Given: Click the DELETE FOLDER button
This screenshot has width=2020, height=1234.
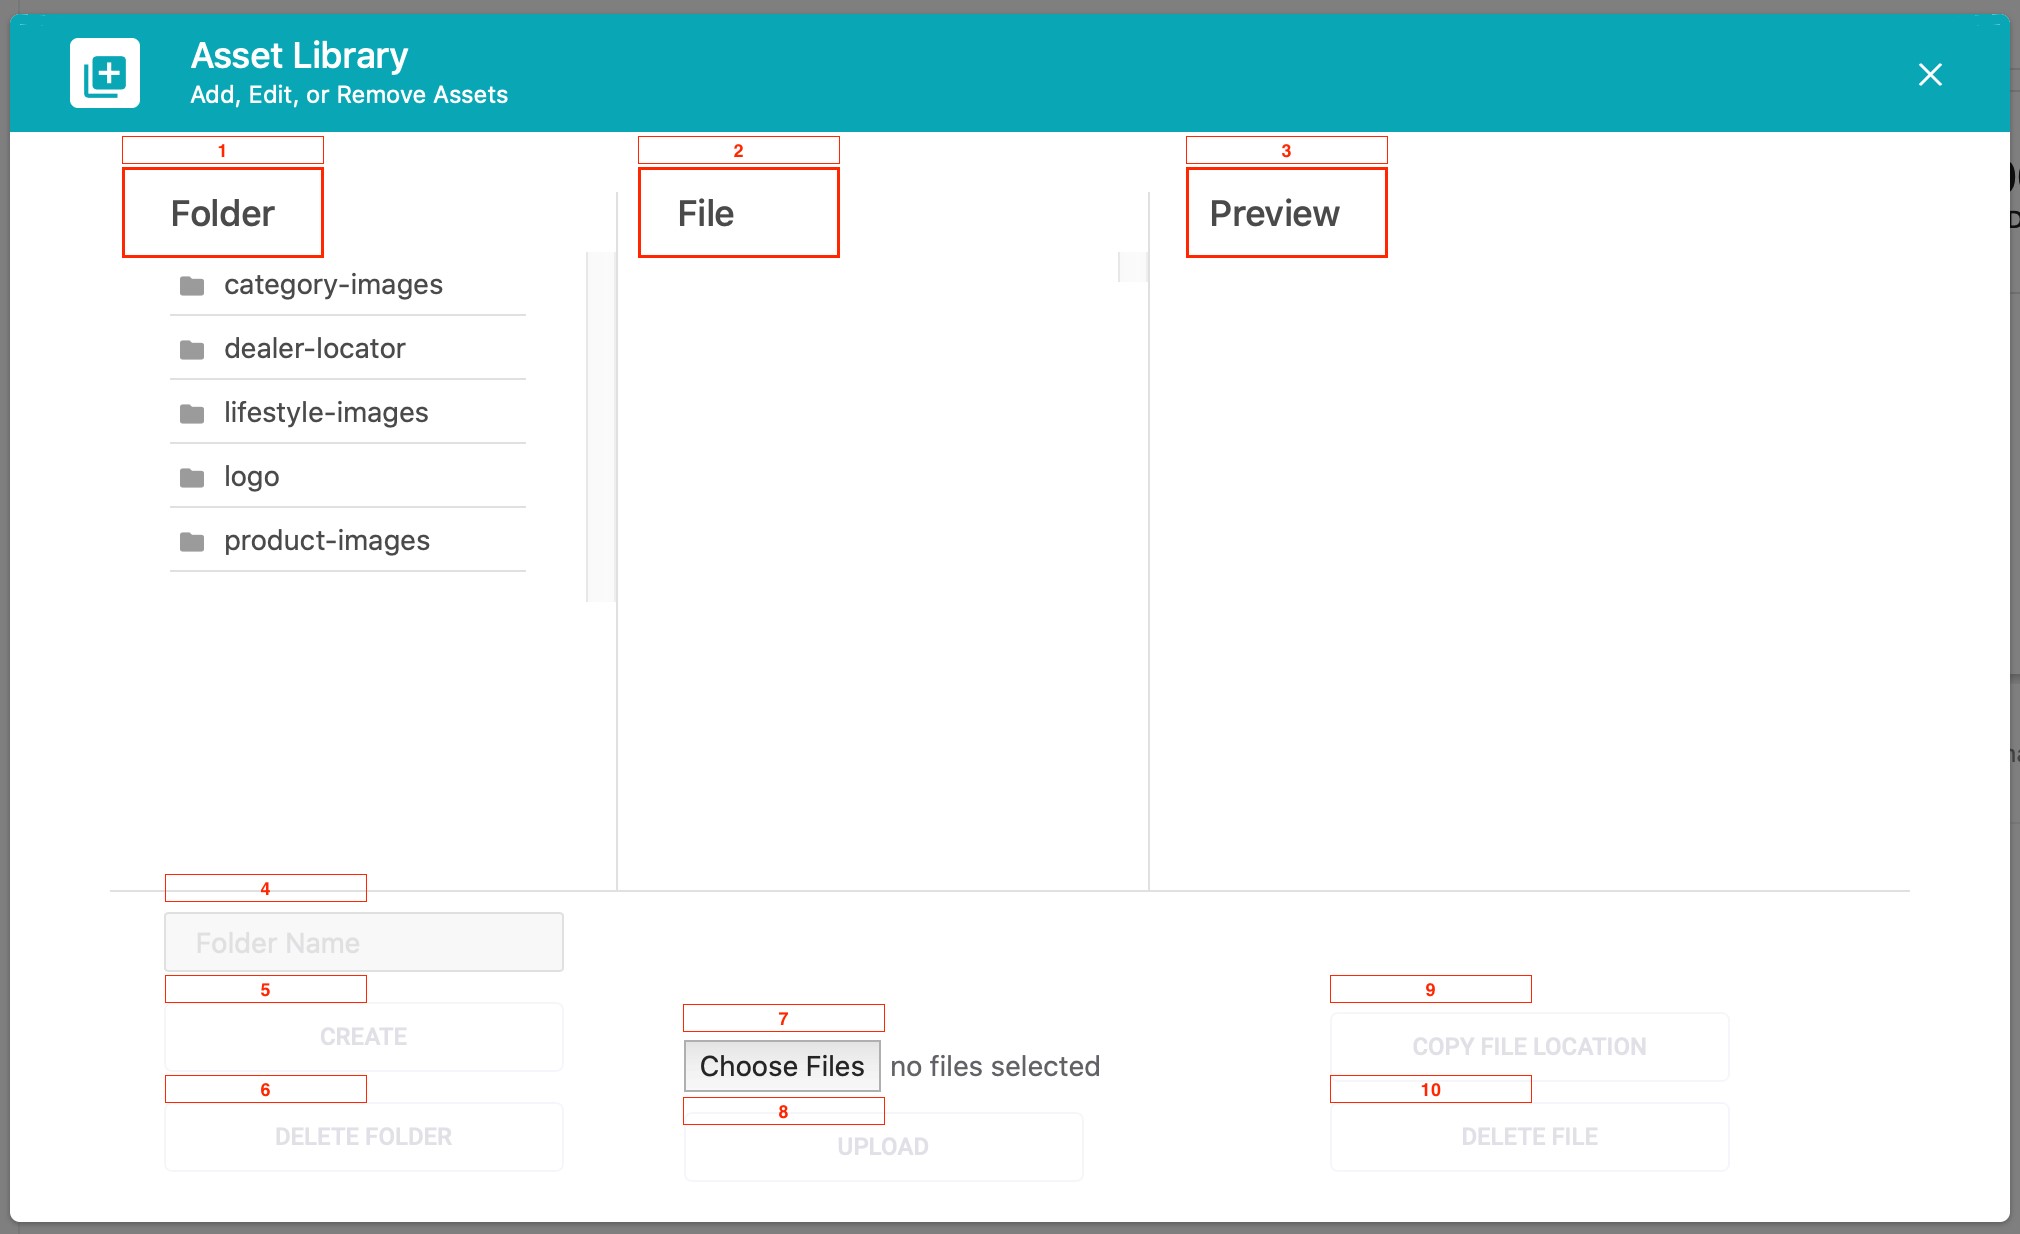Looking at the screenshot, I should (364, 1137).
